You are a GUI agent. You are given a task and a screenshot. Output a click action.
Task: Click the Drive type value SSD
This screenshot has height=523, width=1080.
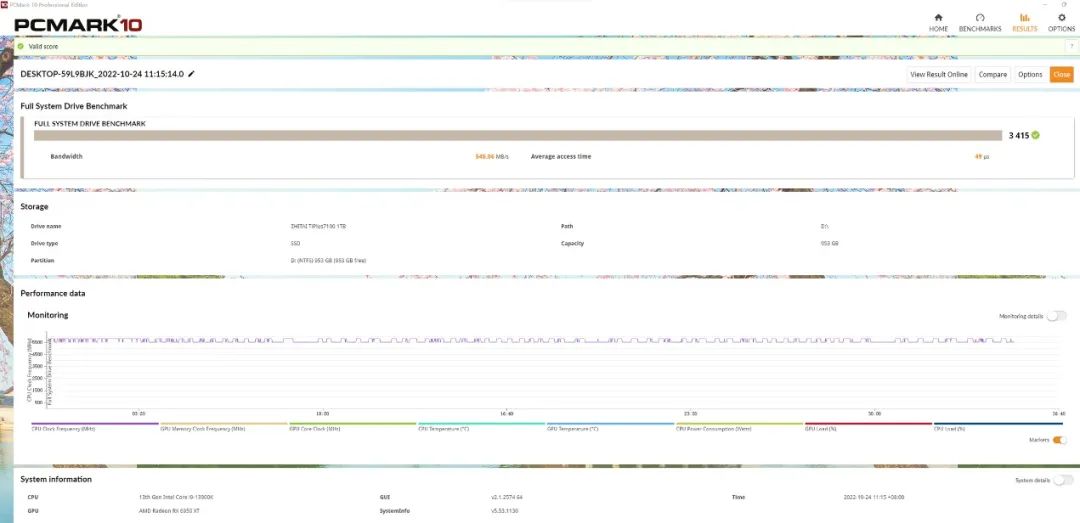295,243
